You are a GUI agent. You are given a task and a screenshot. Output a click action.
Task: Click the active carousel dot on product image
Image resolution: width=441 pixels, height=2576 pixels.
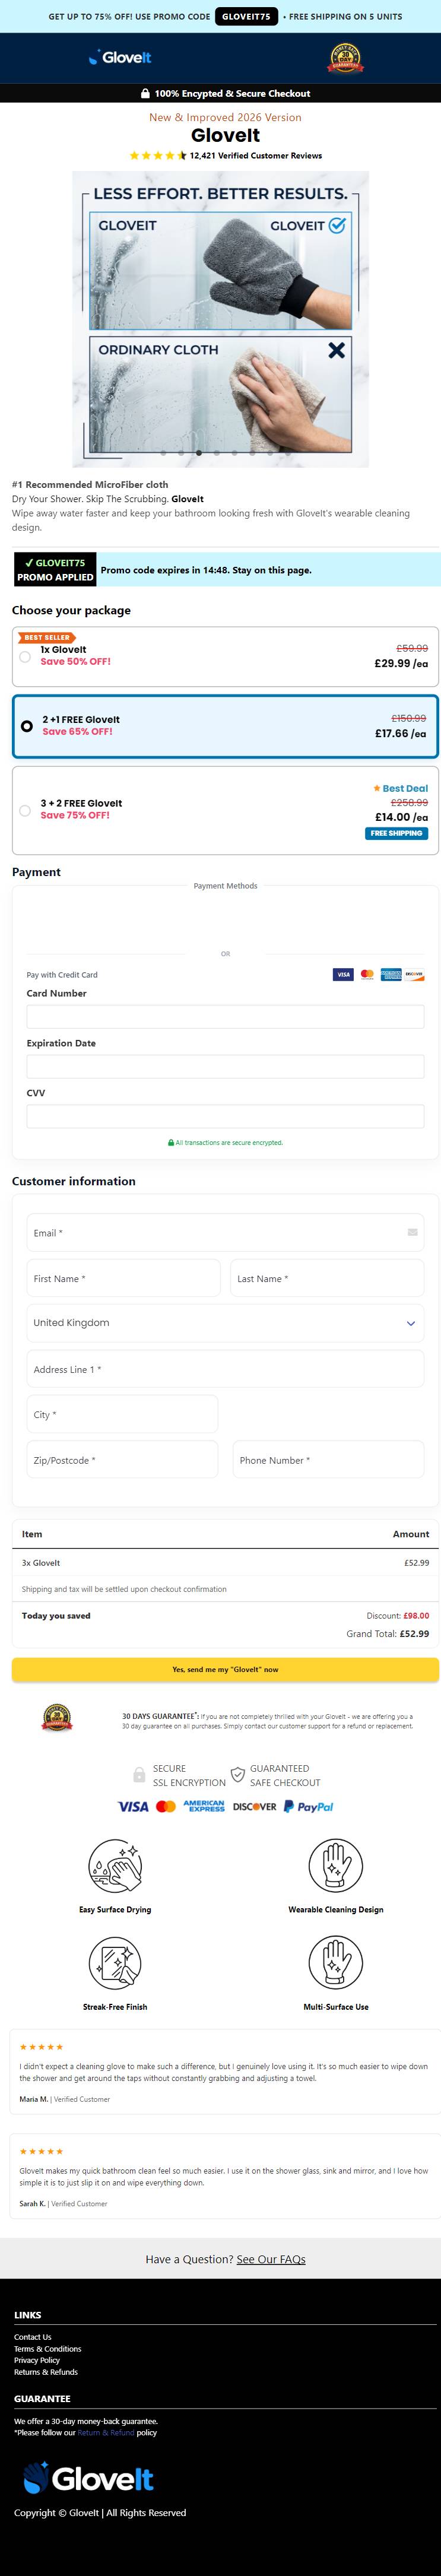[199, 453]
